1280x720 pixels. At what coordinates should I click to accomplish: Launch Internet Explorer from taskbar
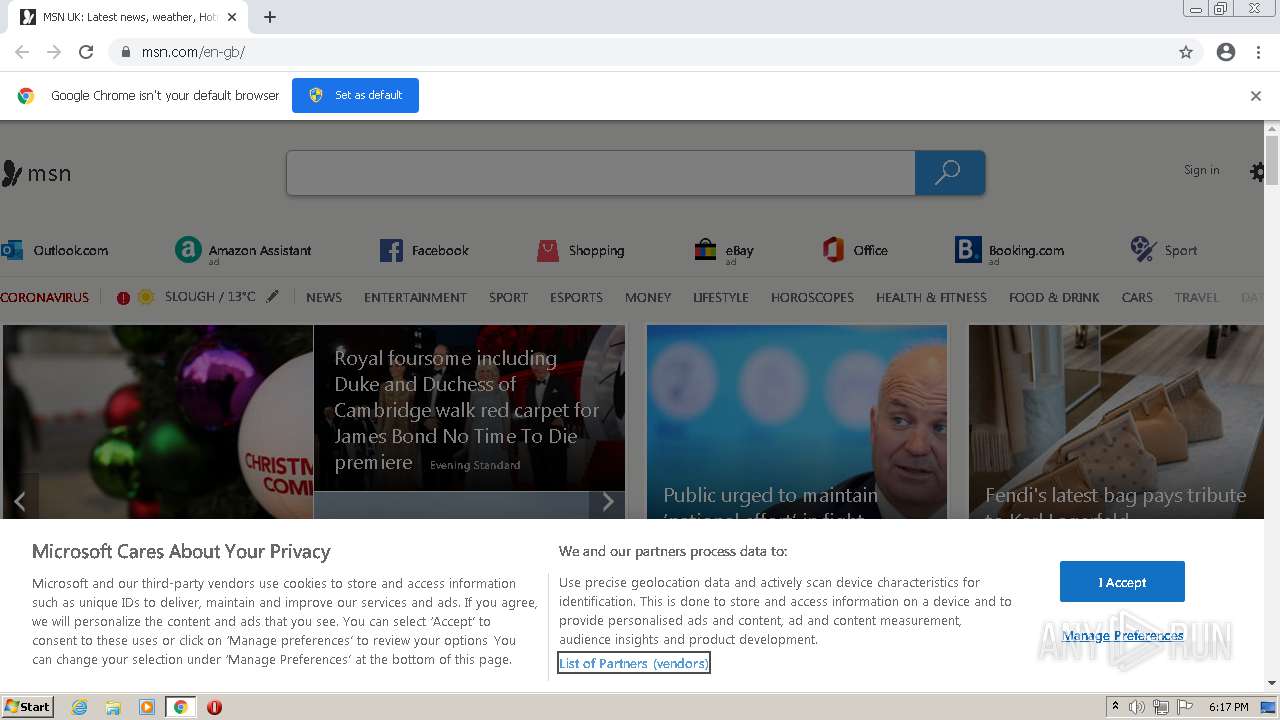(x=80, y=707)
